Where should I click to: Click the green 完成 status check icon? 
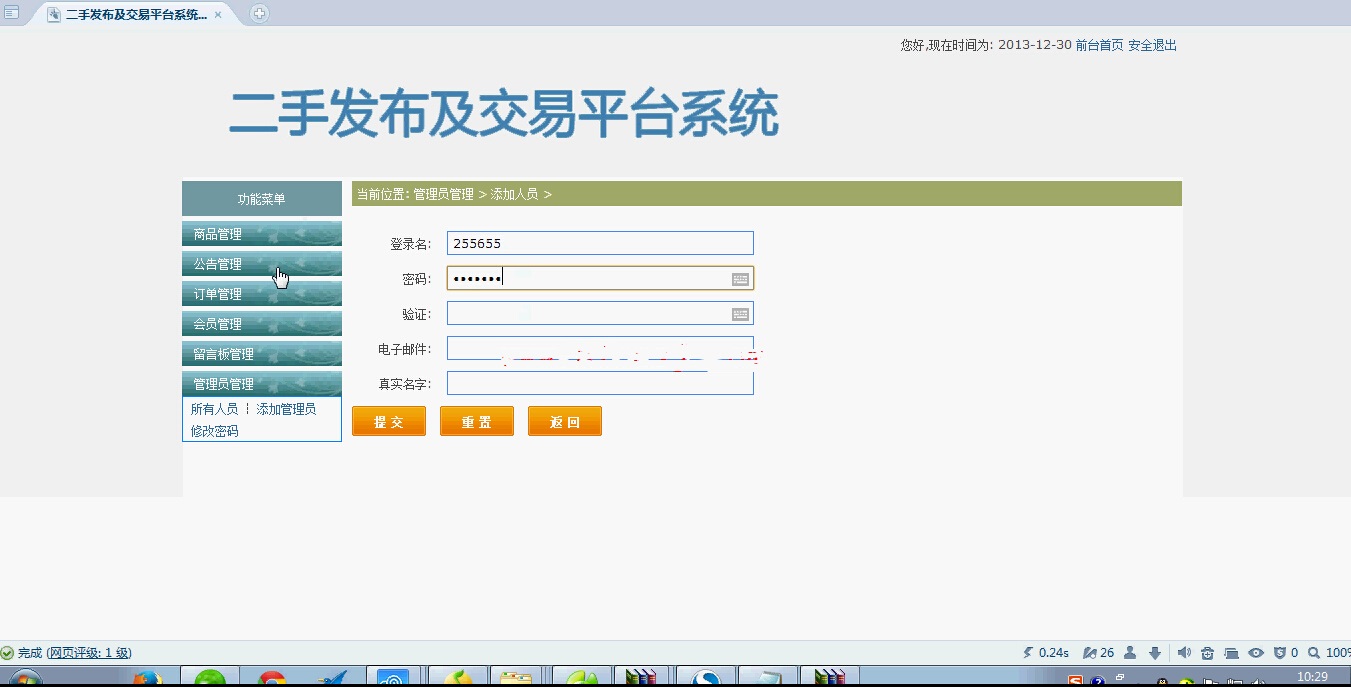pyautogui.click(x=8, y=653)
